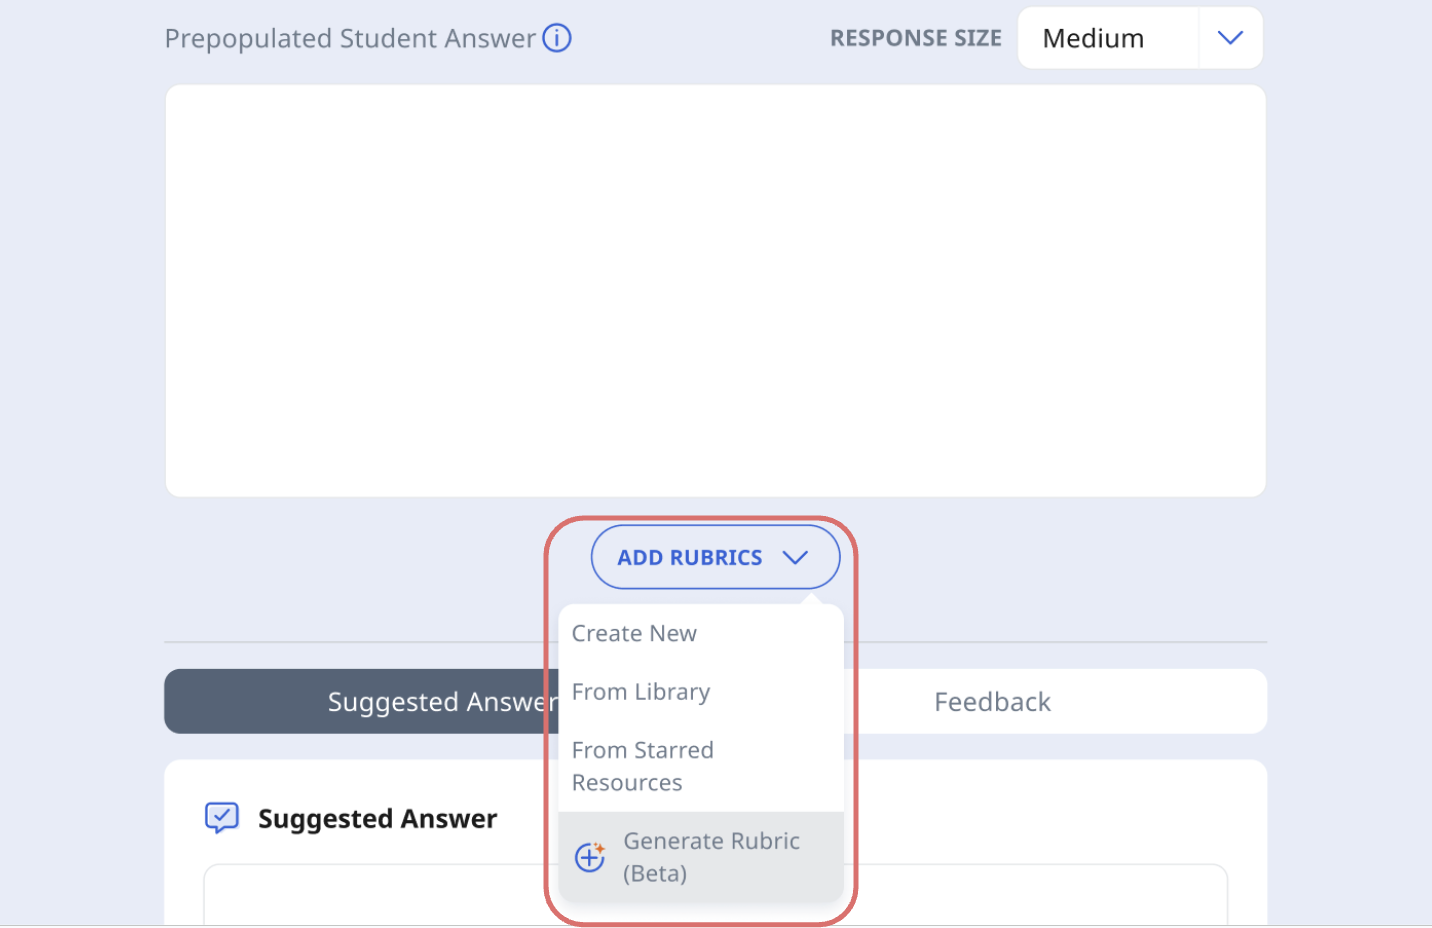
Task: Choose Generate Rubric (Beta) option
Action: [x=711, y=857]
